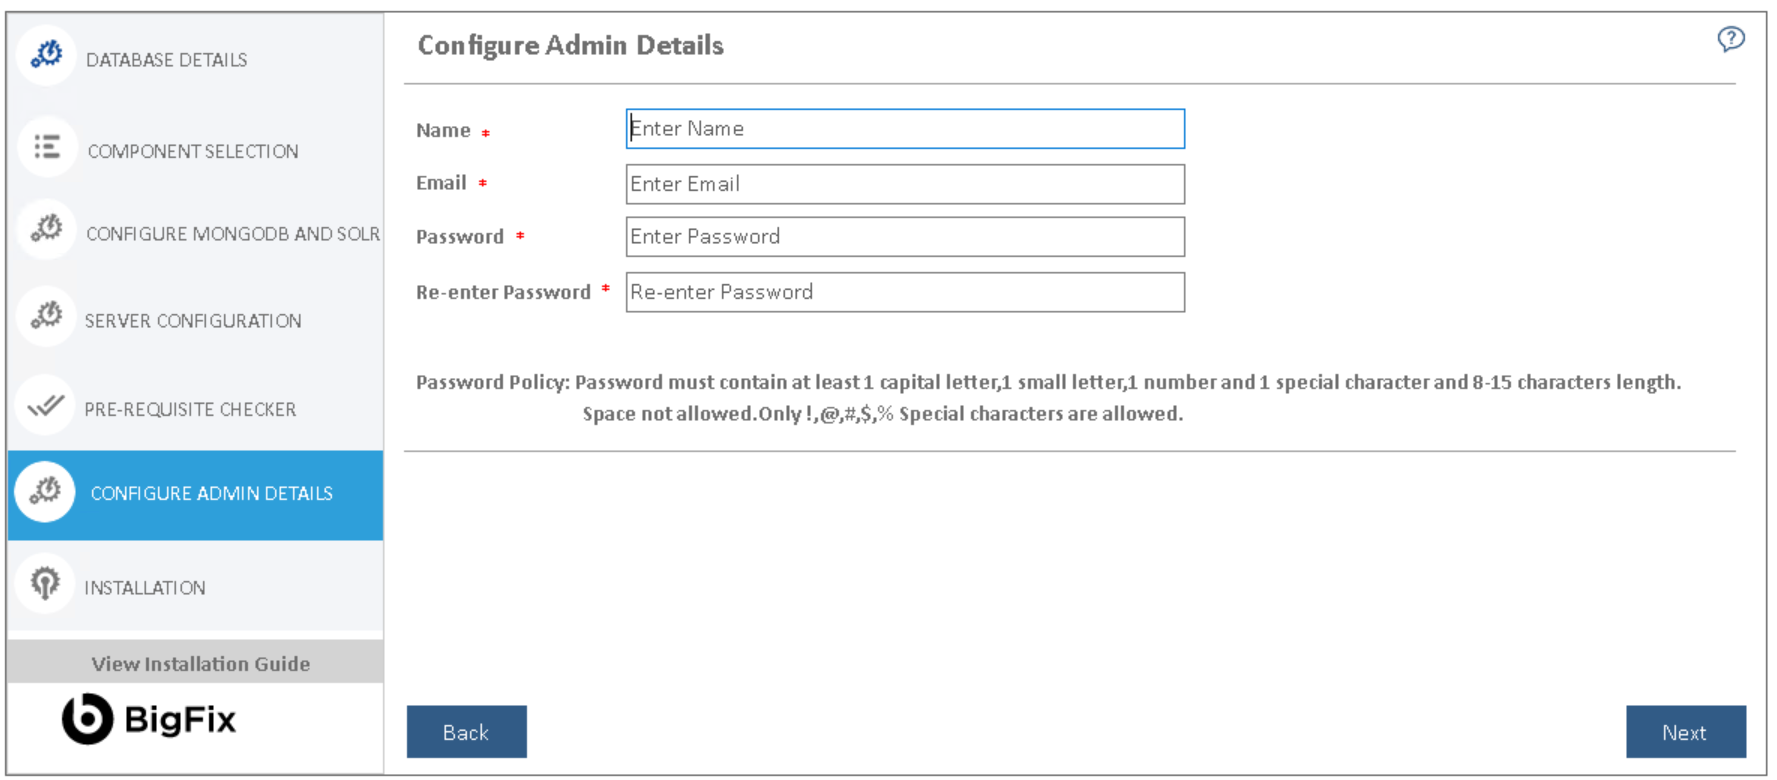Focus the Re-enter Password field

[905, 292]
